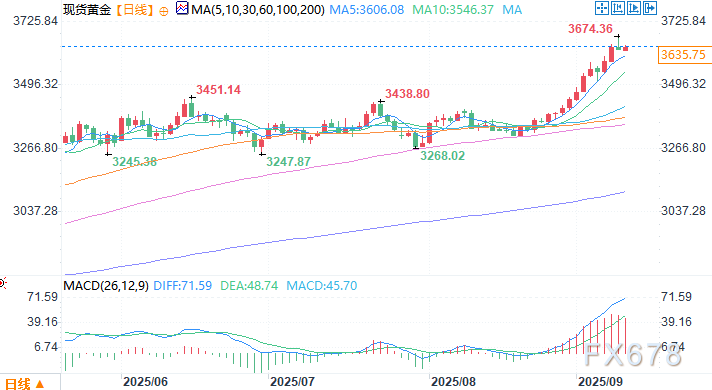Screen dimensions: 712x390
Task: Select the 【日线】 period label in the title
Action: pyautogui.click(x=135, y=10)
